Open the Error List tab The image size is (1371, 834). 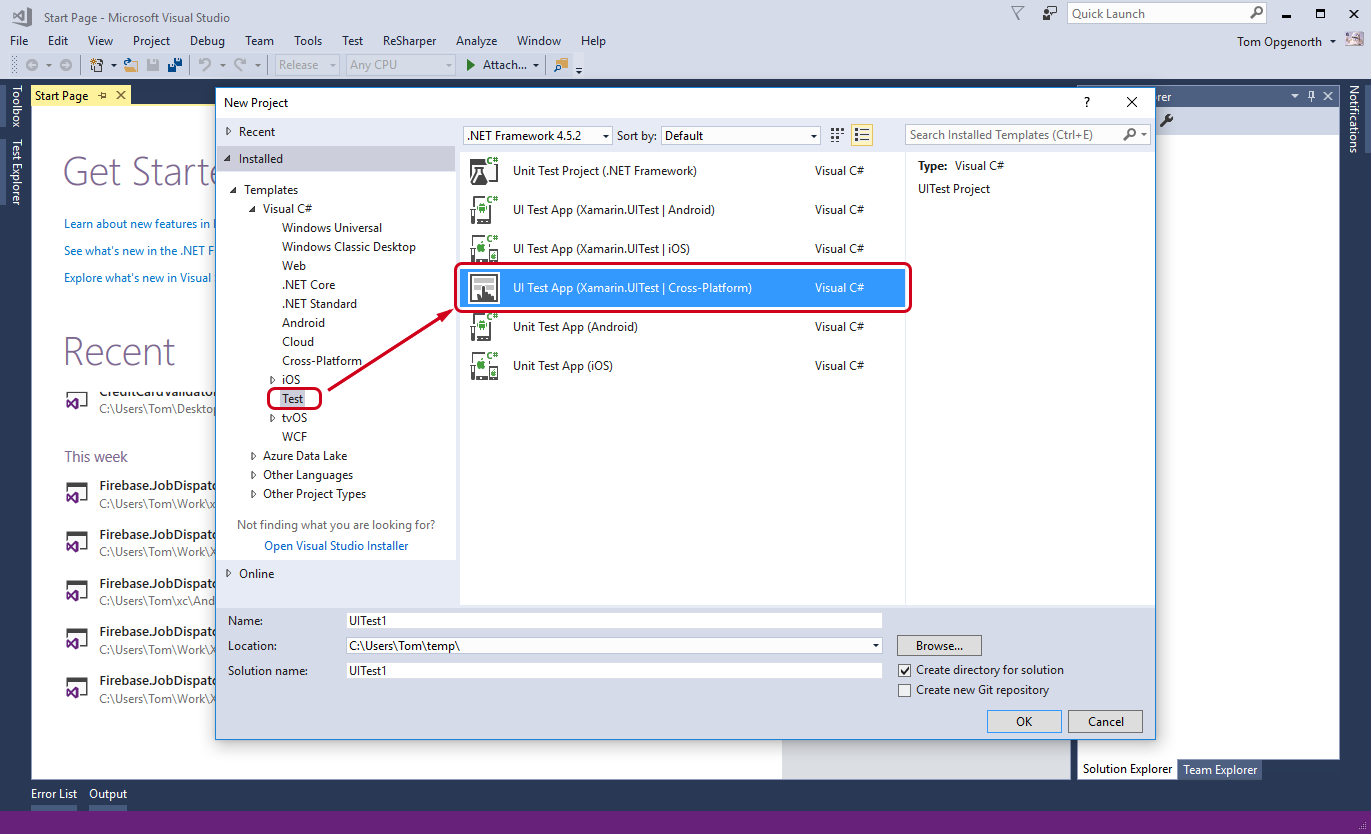pyautogui.click(x=54, y=794)
